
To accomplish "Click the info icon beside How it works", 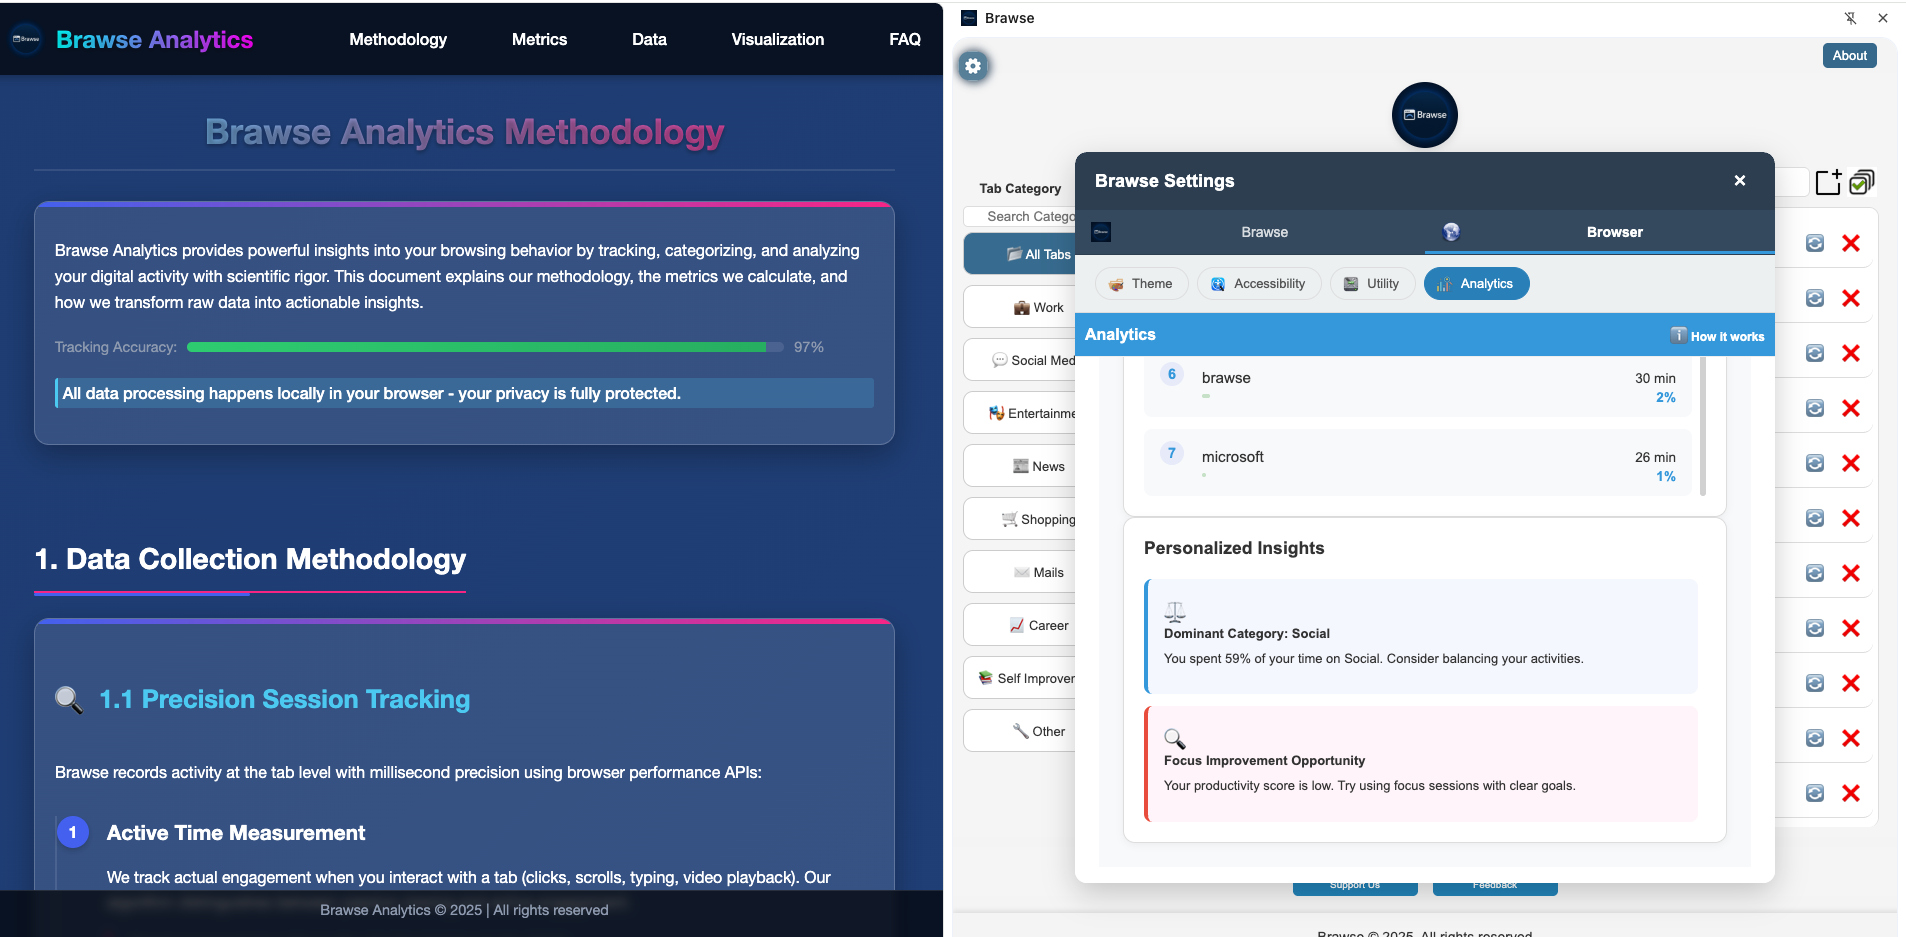I will [1678, 335].
